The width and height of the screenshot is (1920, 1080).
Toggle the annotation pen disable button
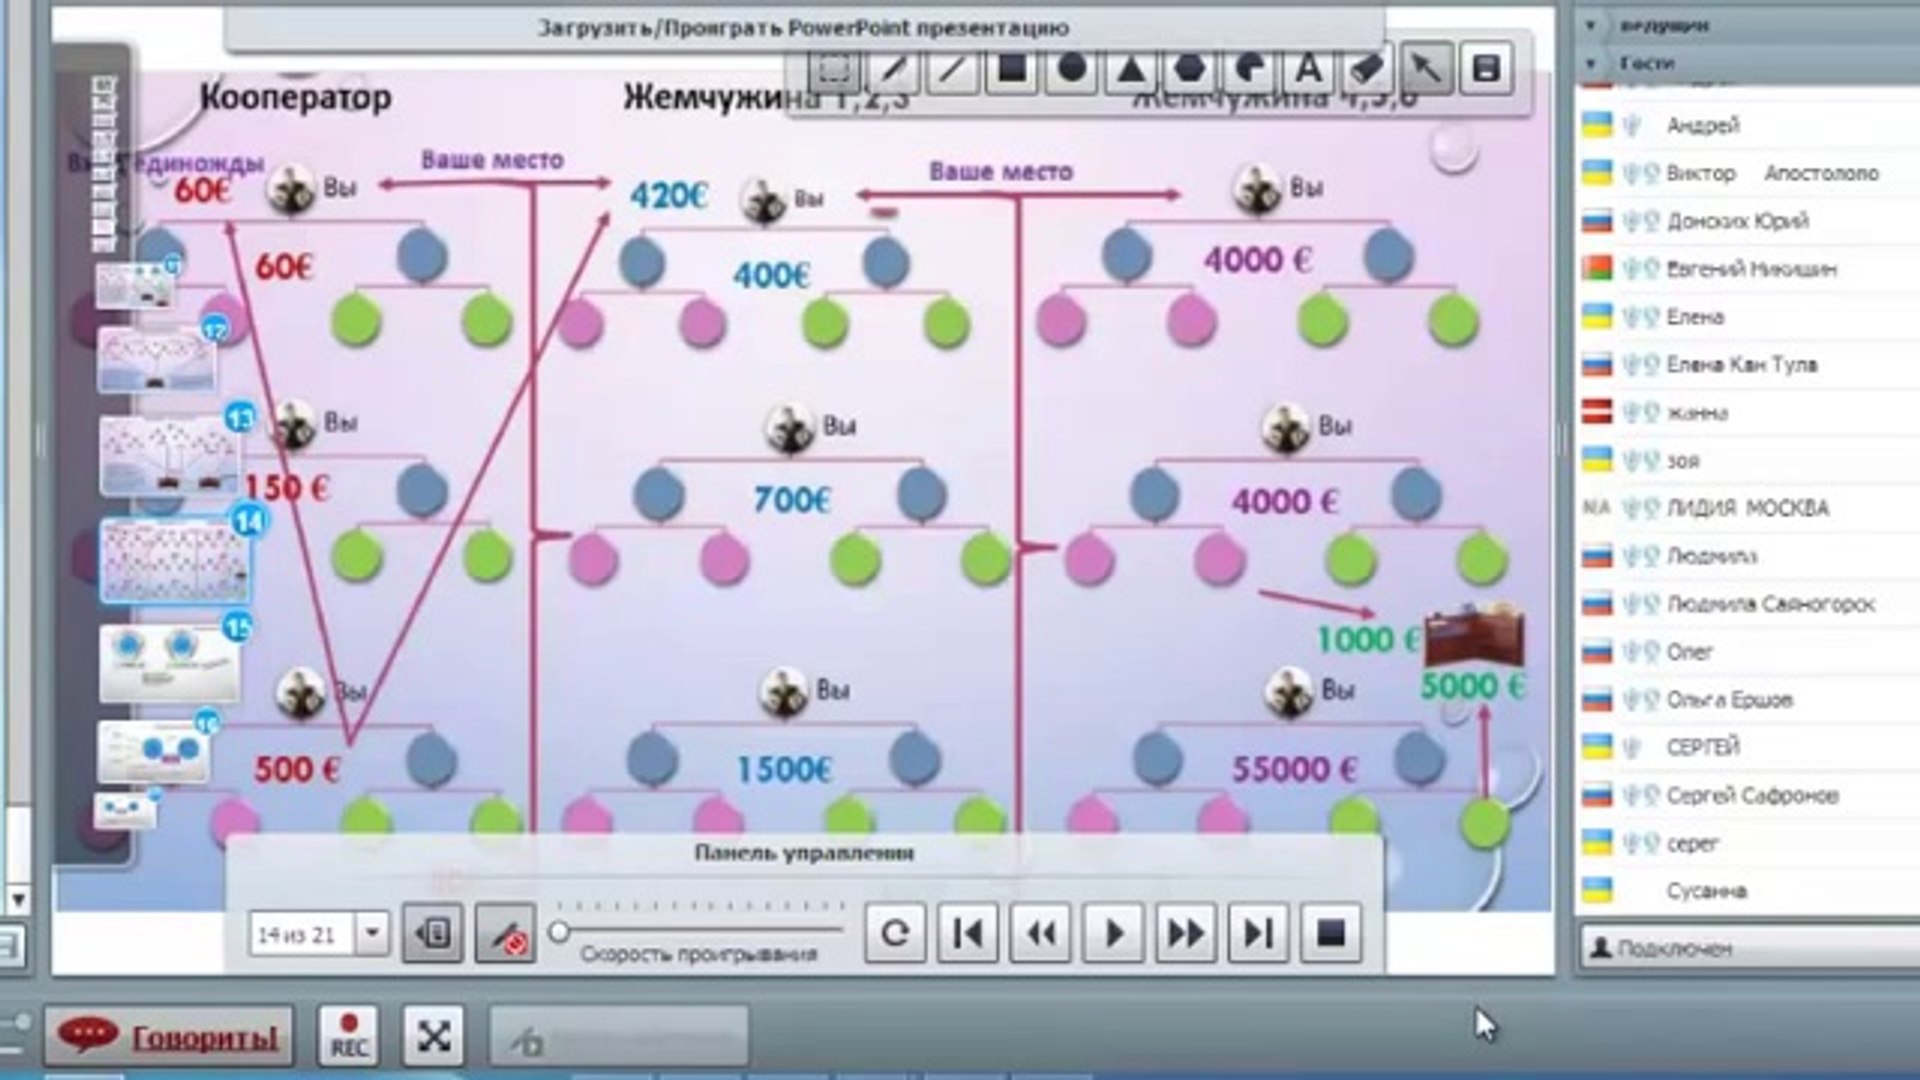point(505,934)
